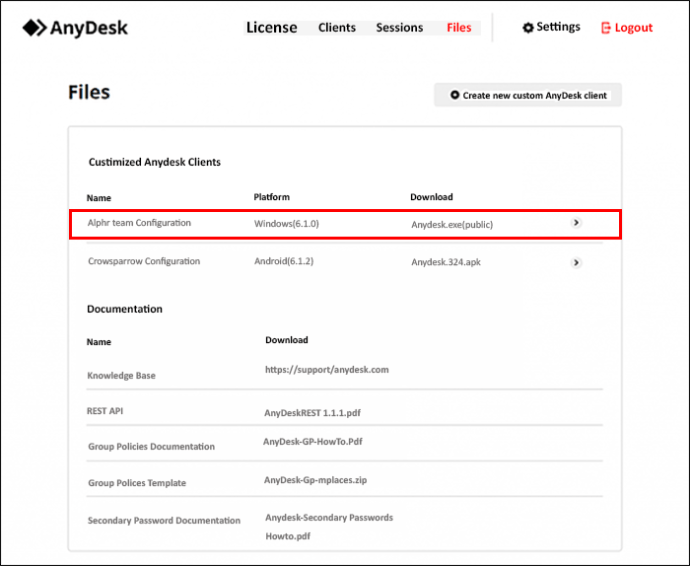Download AnyDeskREST 1.1.1.pdf
Image resolution: width=690 pixels, height=566 pixels.
click(x=312, y=413)
